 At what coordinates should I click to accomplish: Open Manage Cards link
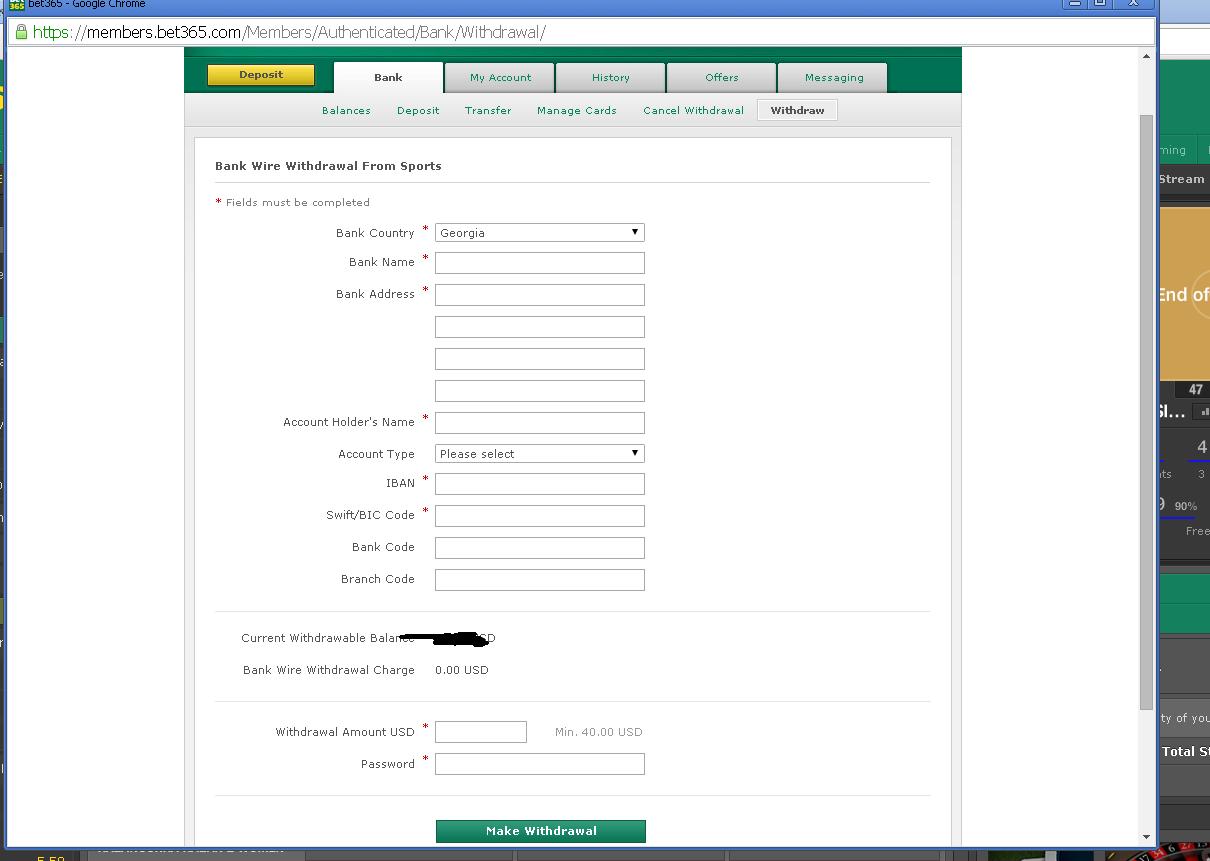pyautogui.click(x=577, y=111)
